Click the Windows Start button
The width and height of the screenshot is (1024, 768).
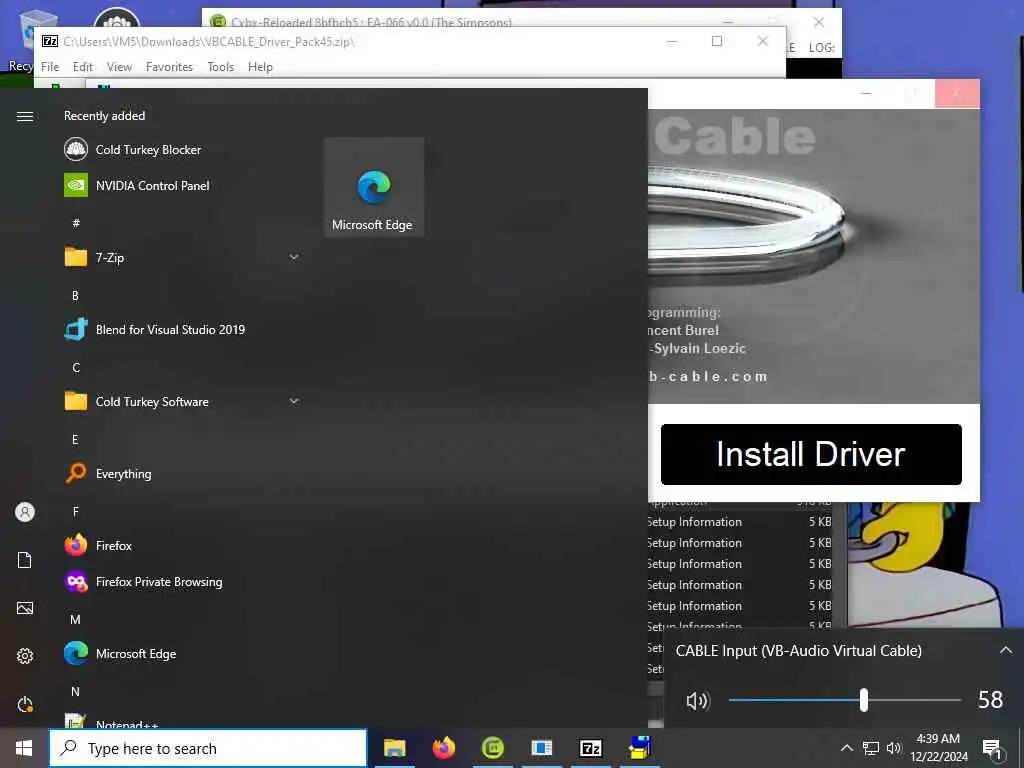(x=24, y=748)
